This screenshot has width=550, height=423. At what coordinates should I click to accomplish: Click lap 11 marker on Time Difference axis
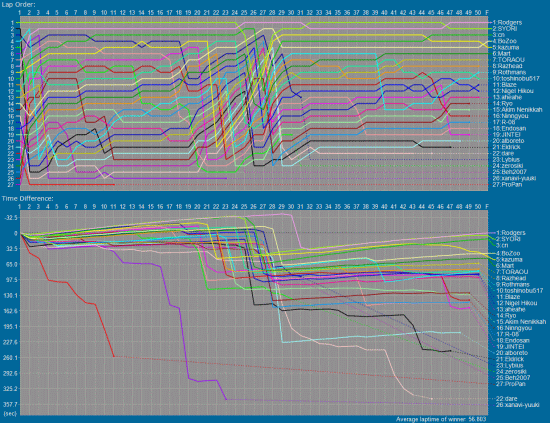113,207
